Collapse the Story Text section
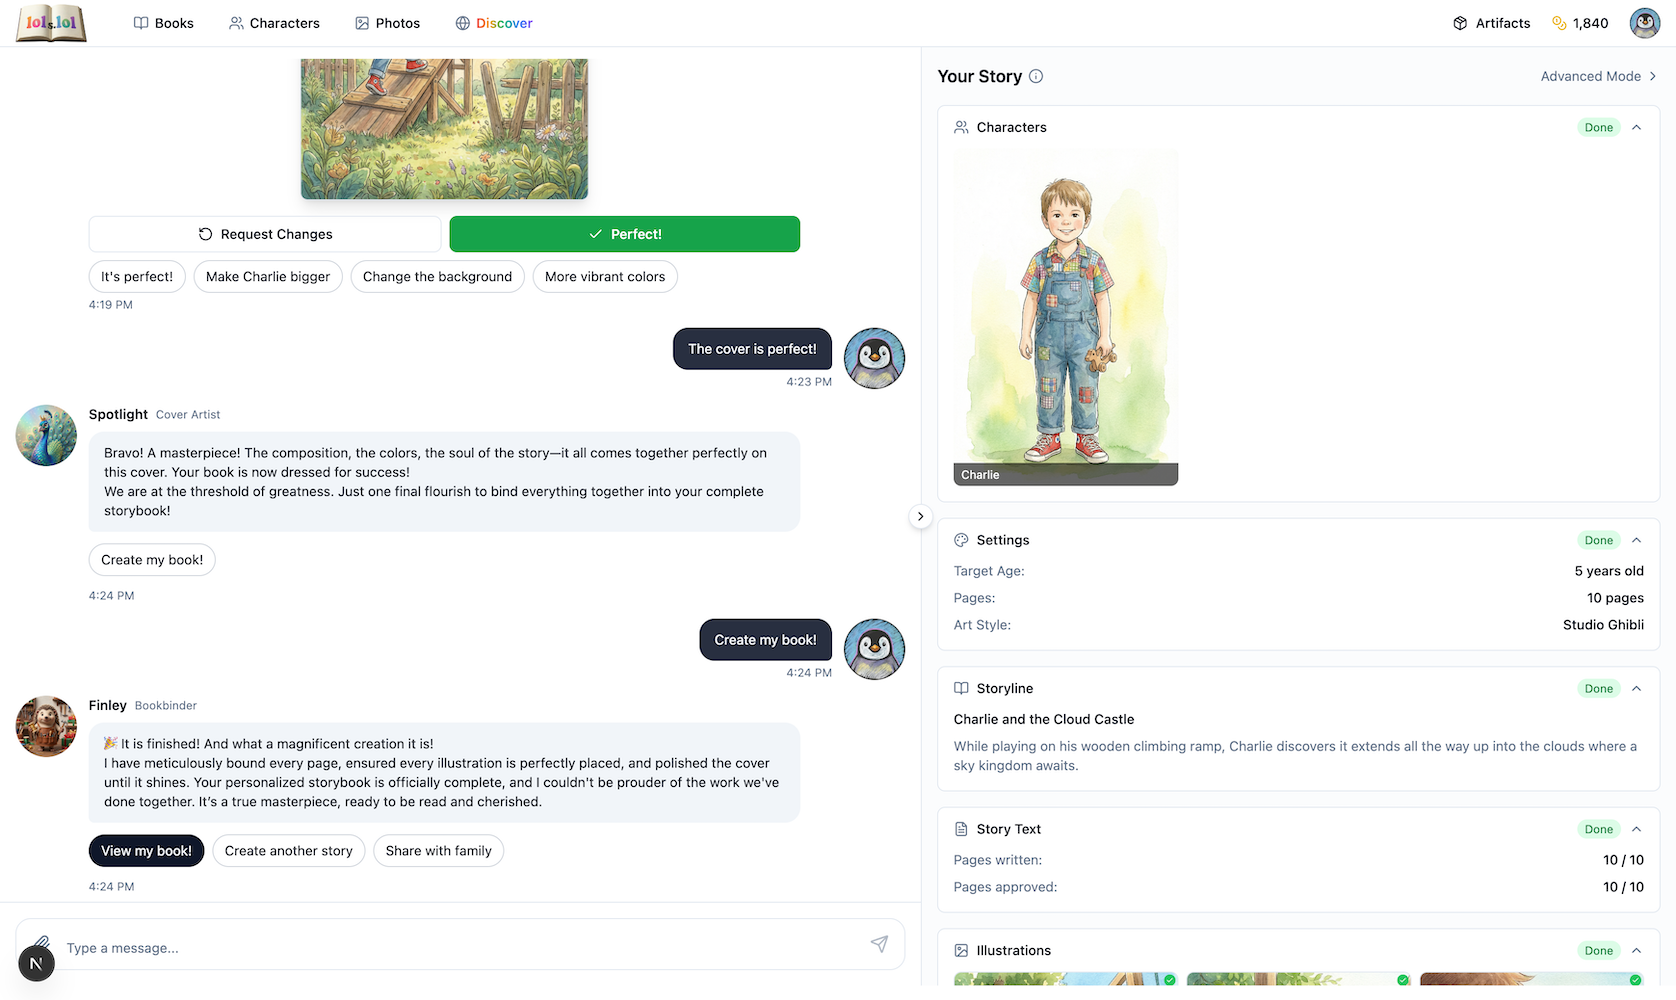 point(1637,829)
